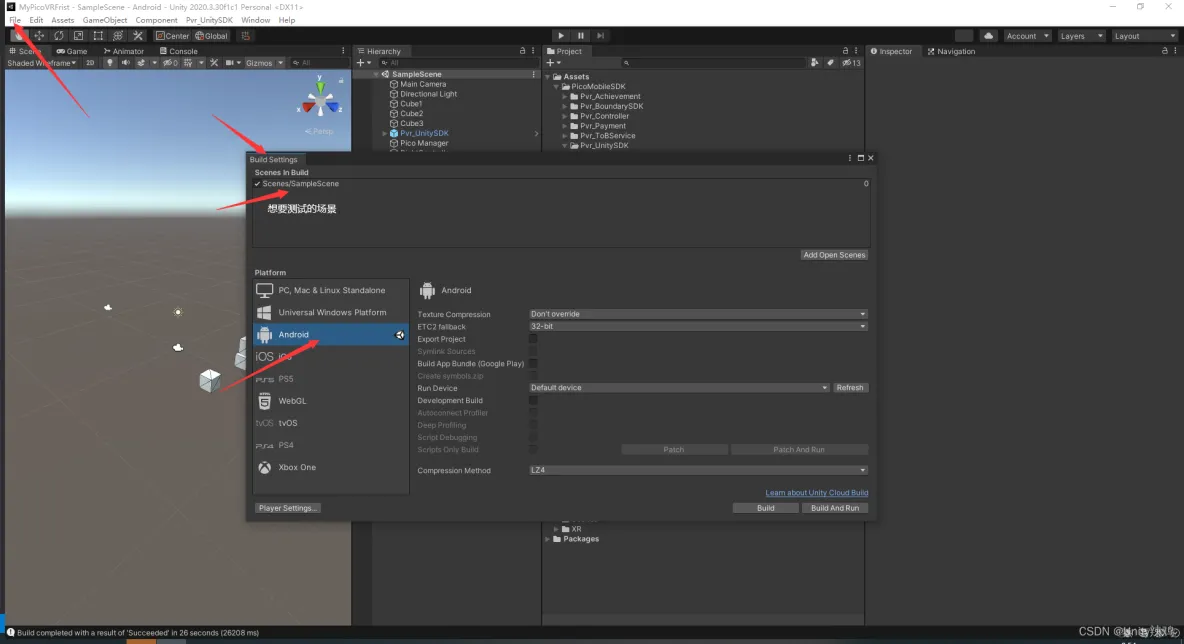Screen dimensions: 1184x644
Task: Toggle Global rotation mode button
Action: pos(211,35)
